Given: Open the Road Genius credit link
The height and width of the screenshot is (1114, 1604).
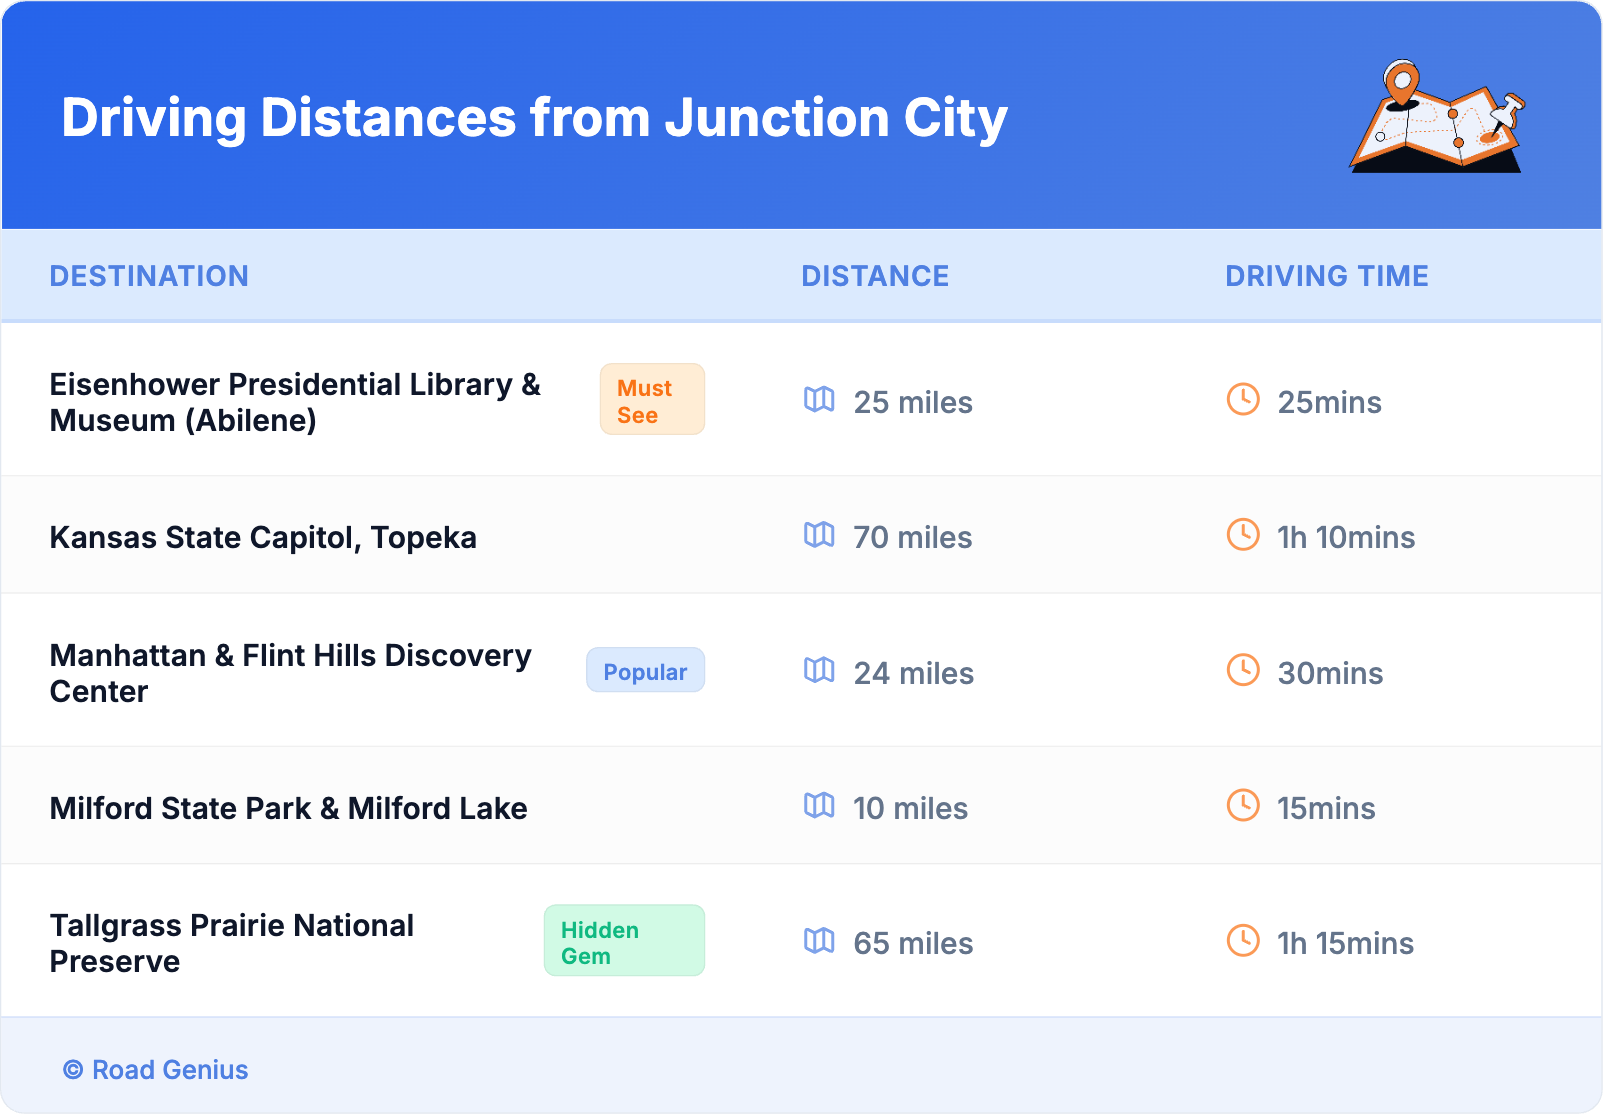Looking at the screenshot, I should pyautogui.click(x=169, y=1070).
